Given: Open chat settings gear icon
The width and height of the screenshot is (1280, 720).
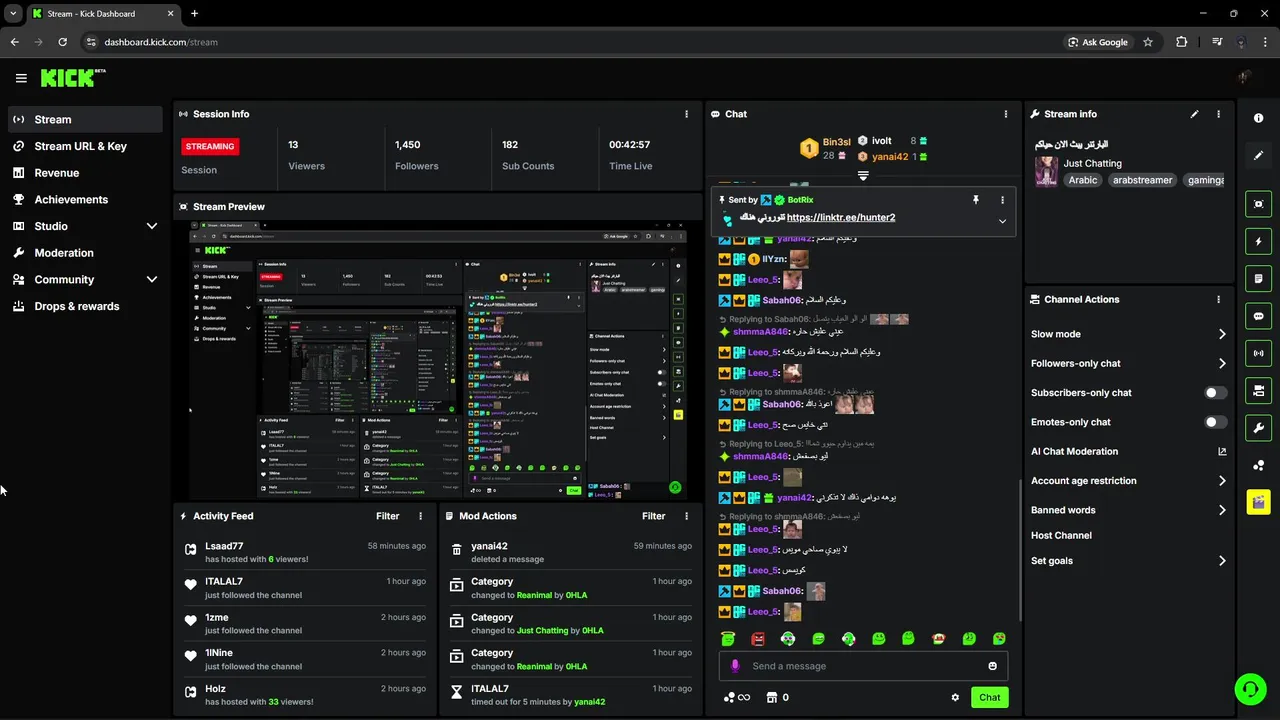Looking at the screenshot, I should pos(955,698).
